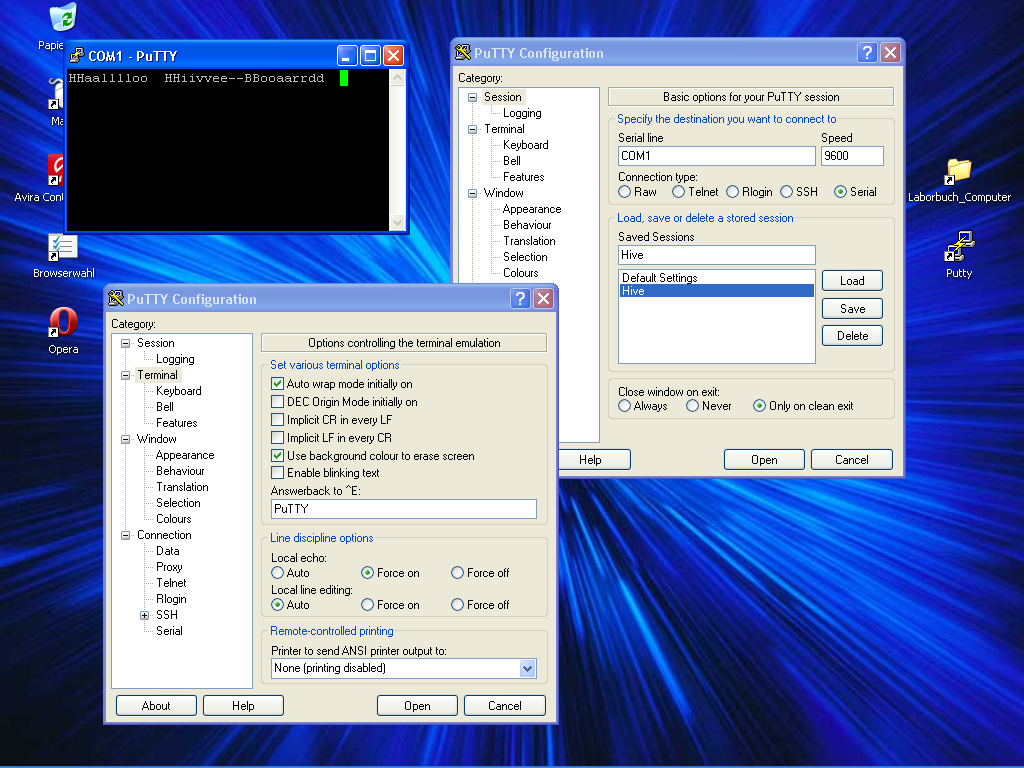Open the Opera browser desktop icon
1024x768 pixels.
[x=63, y=323]
